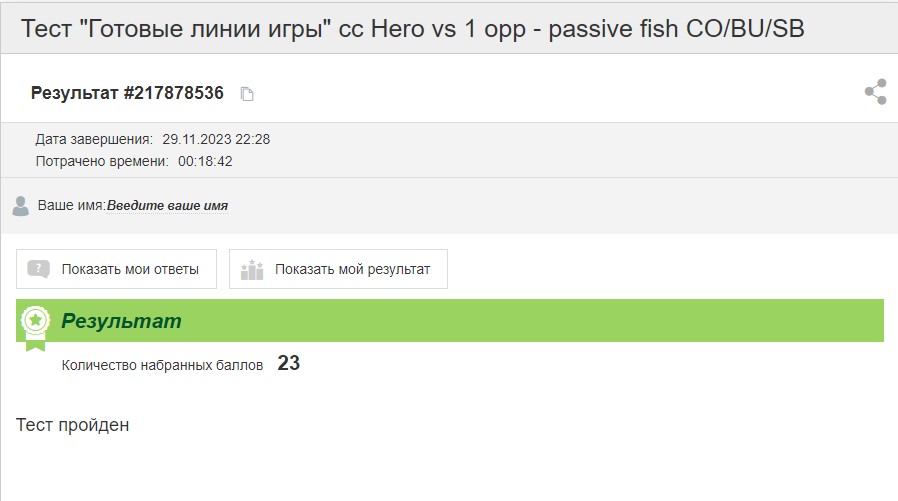Click the green "Результат" banner

[450, 321]
